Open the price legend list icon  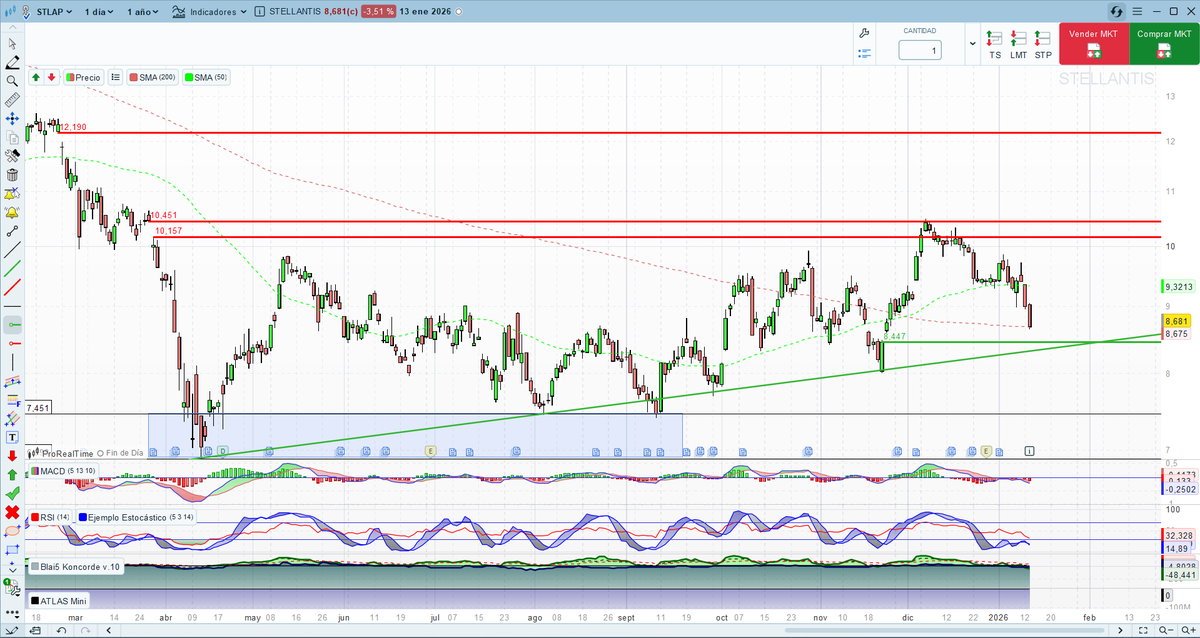(115, 77)
